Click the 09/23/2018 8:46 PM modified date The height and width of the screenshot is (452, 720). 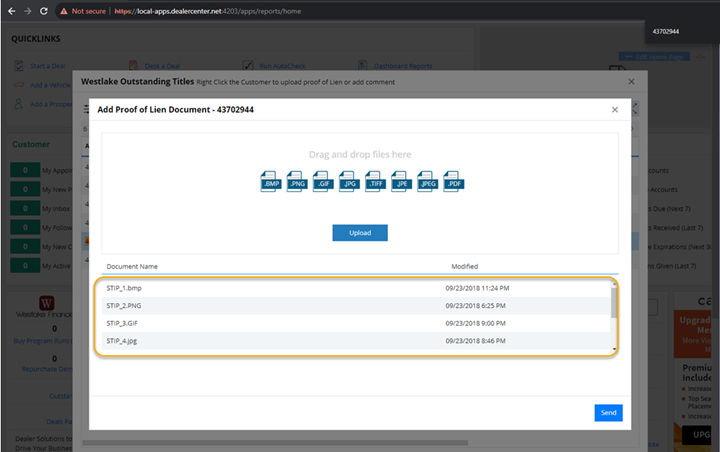tap(475, 341)
